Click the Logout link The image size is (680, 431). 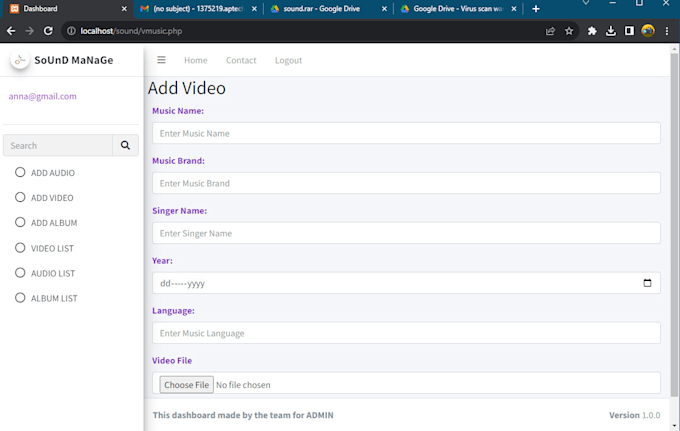(288, 60)
